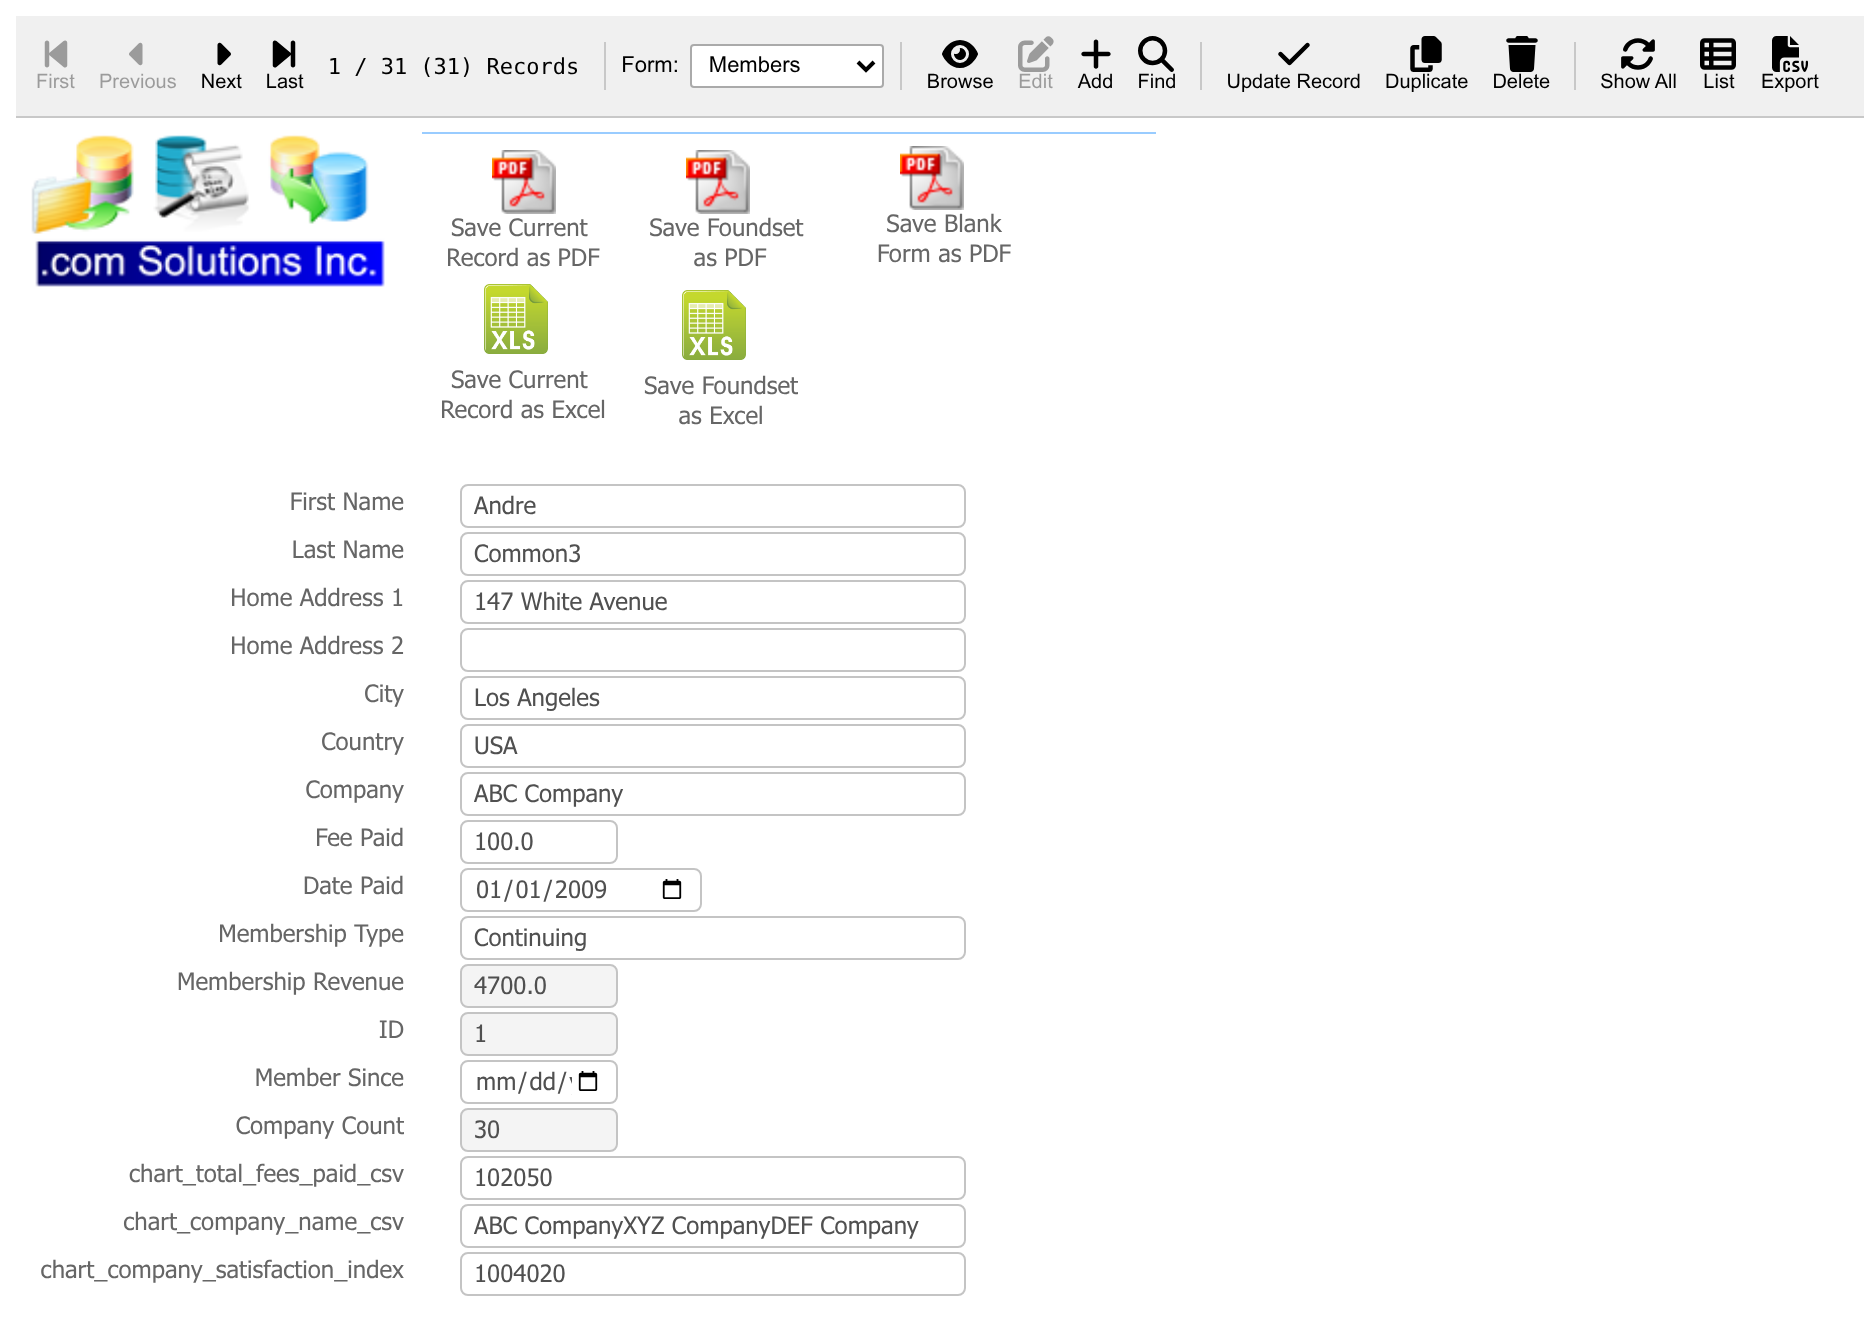Click the 'First Name' label
Viewport: 1864px width, 1336px height.
[x=346, y=502]
